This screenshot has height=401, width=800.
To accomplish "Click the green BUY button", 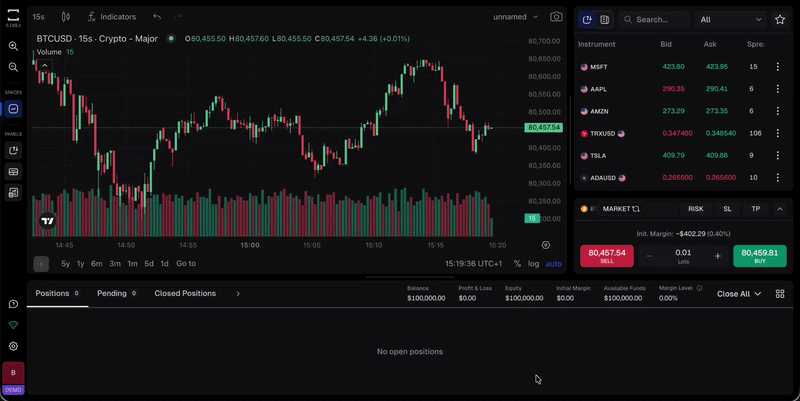I will [760, 256].
